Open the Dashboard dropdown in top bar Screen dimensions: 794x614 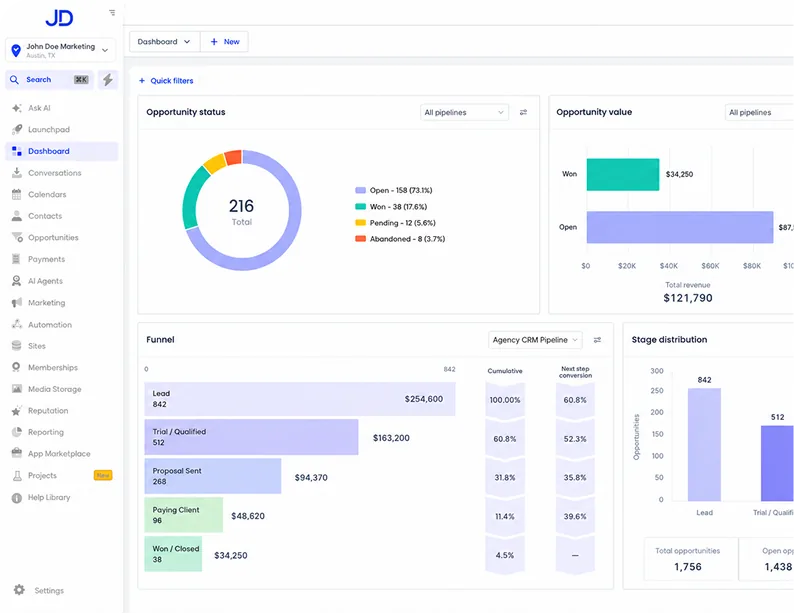(165, 42)
